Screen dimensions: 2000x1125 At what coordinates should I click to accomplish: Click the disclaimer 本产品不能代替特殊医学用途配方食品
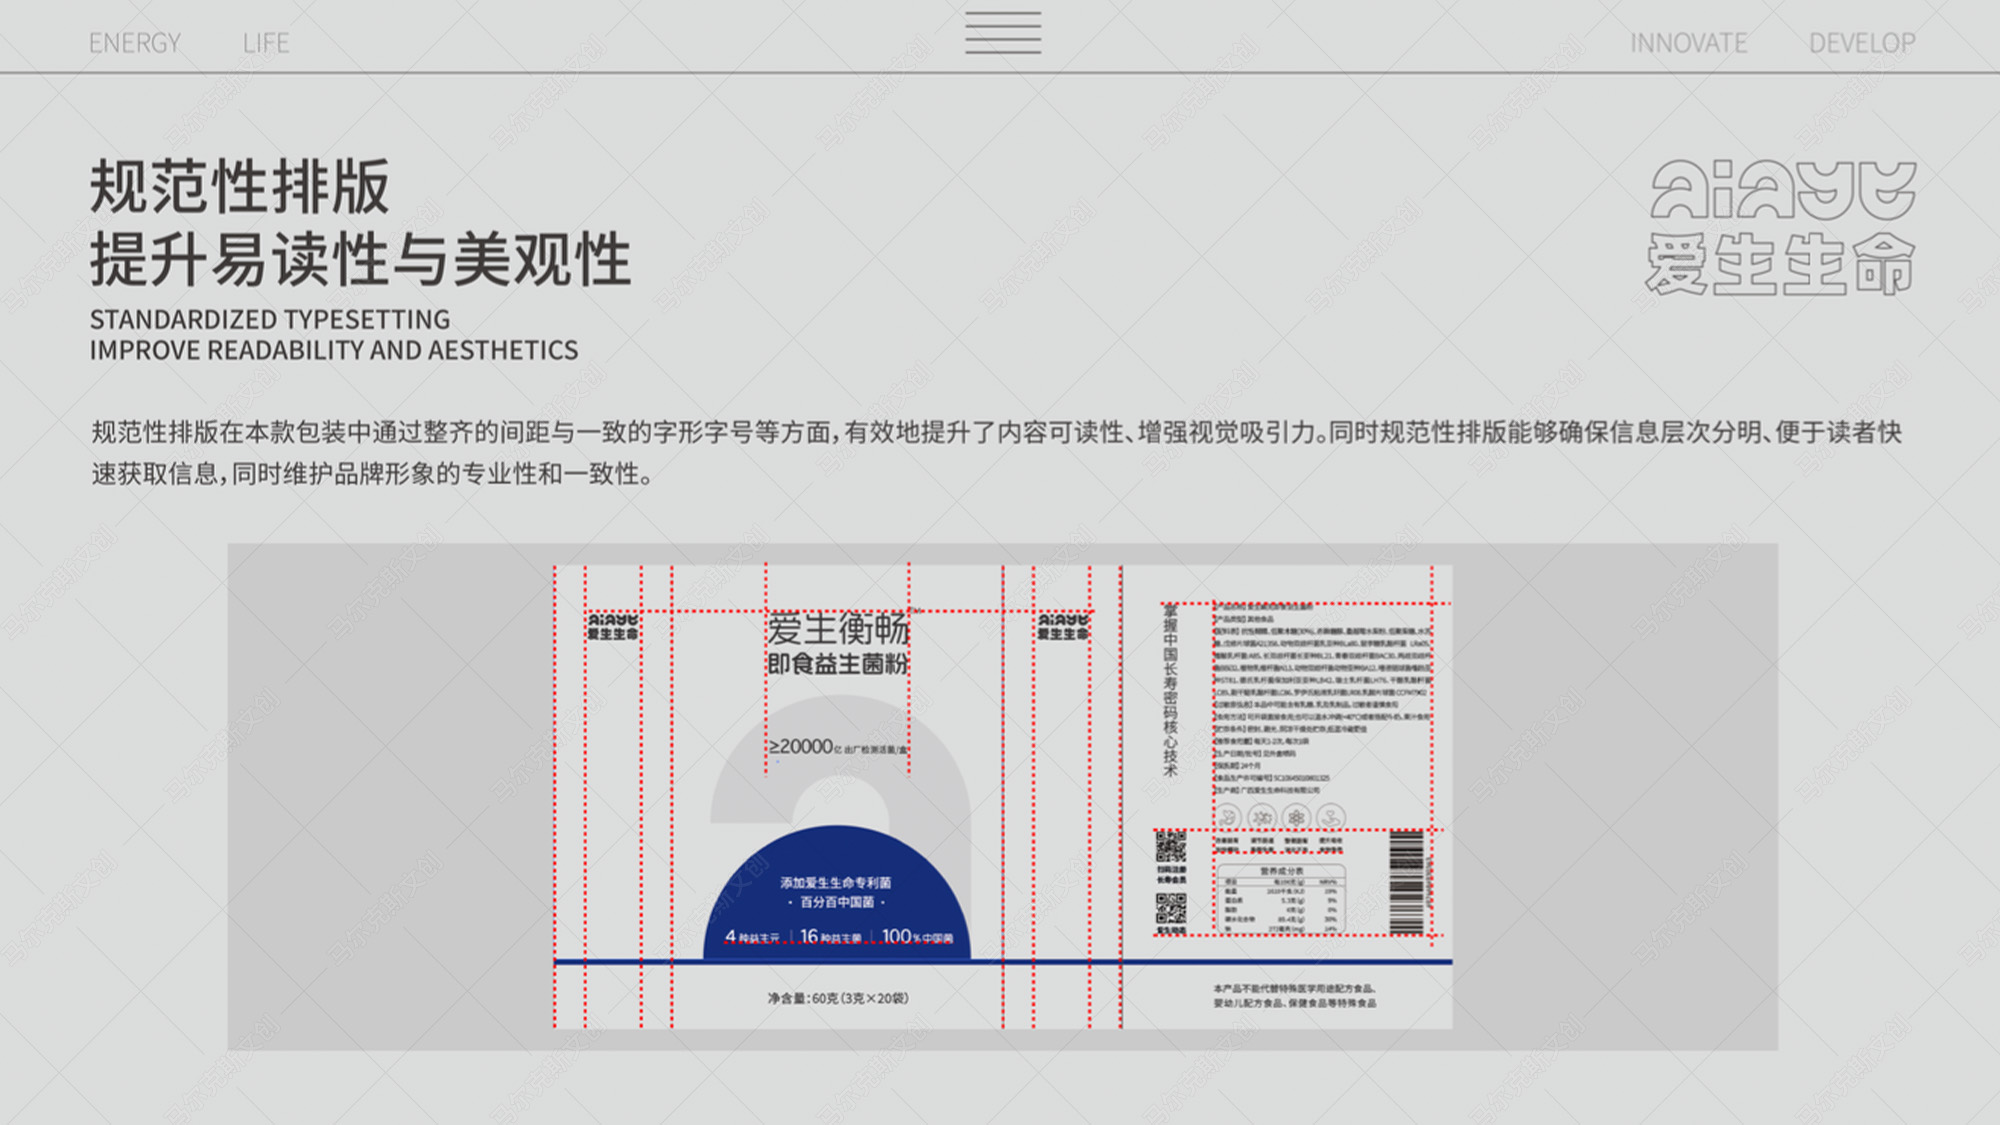[x=1295, y=989]
